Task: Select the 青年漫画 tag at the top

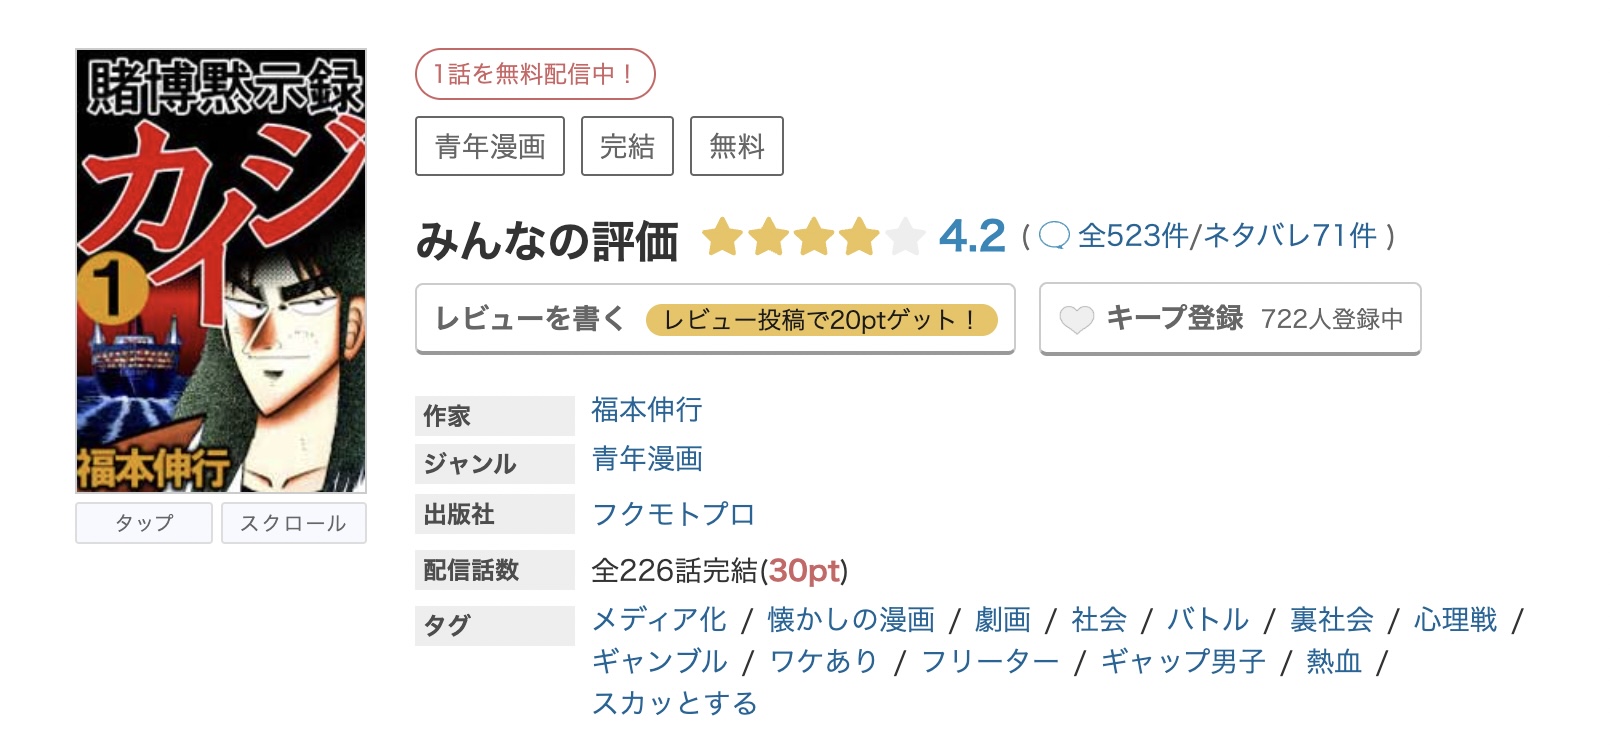Action: click(x=489, y=146)
